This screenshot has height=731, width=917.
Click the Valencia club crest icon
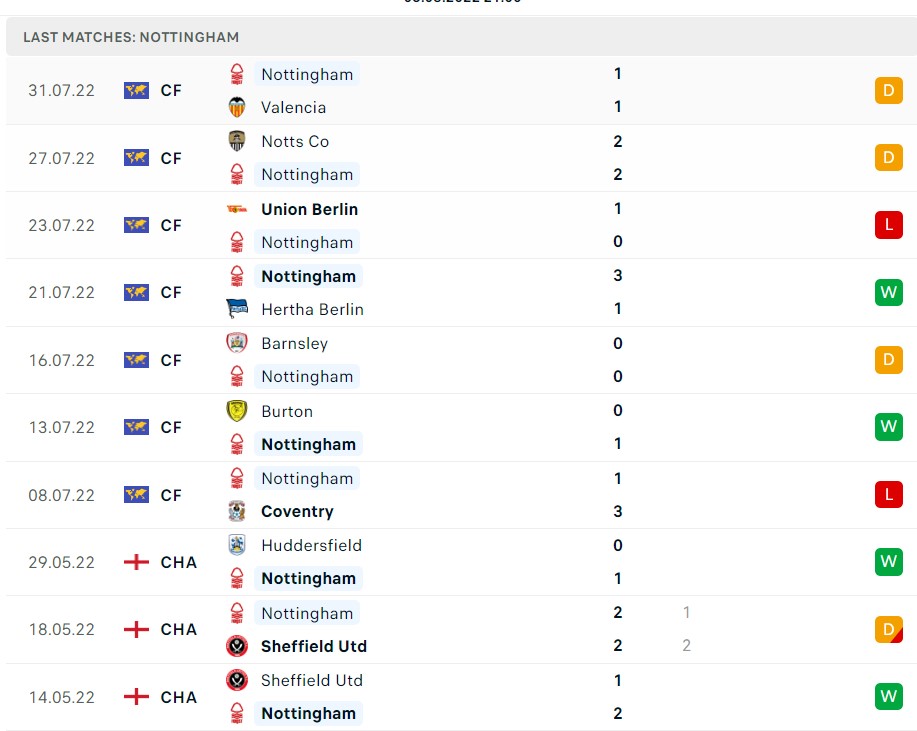click(x=237, y=107)
